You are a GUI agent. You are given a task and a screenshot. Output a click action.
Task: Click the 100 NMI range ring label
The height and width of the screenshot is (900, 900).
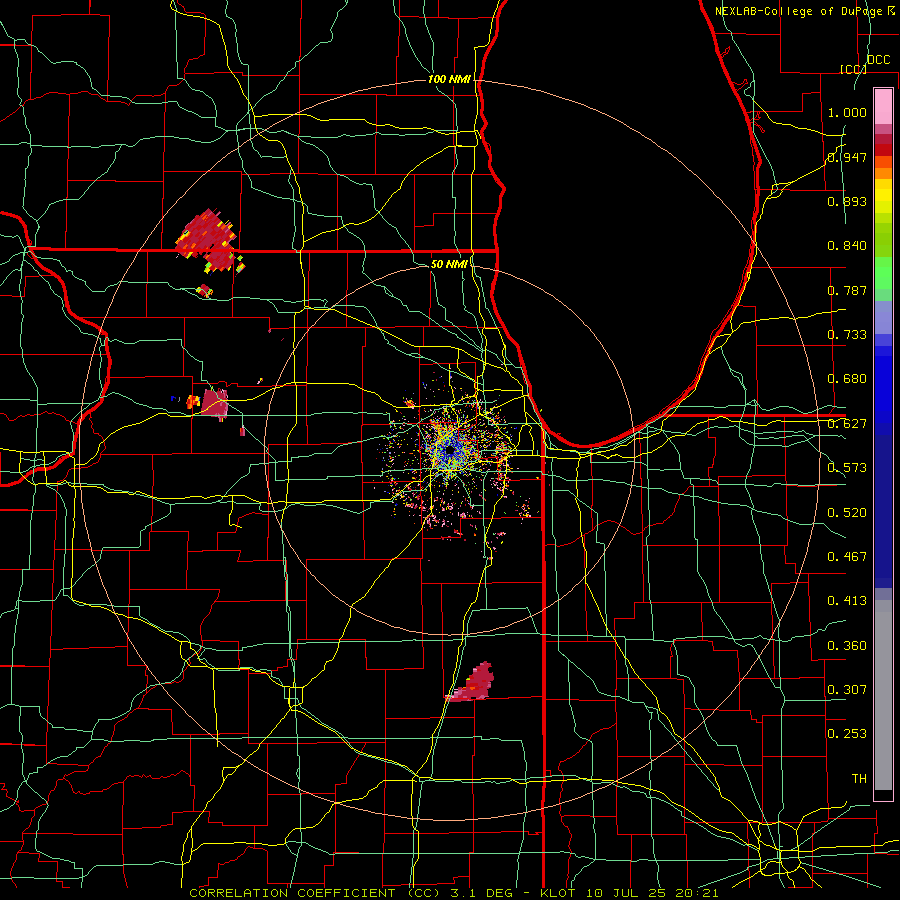(449, 79)
